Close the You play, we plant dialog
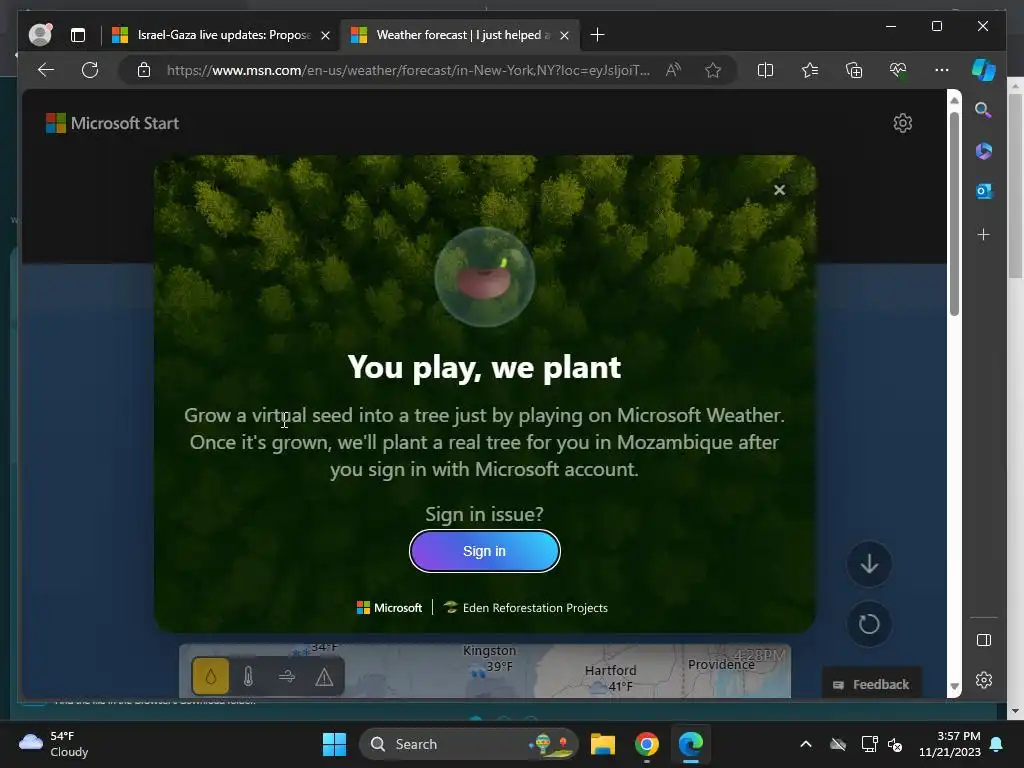 coord(779,190)
